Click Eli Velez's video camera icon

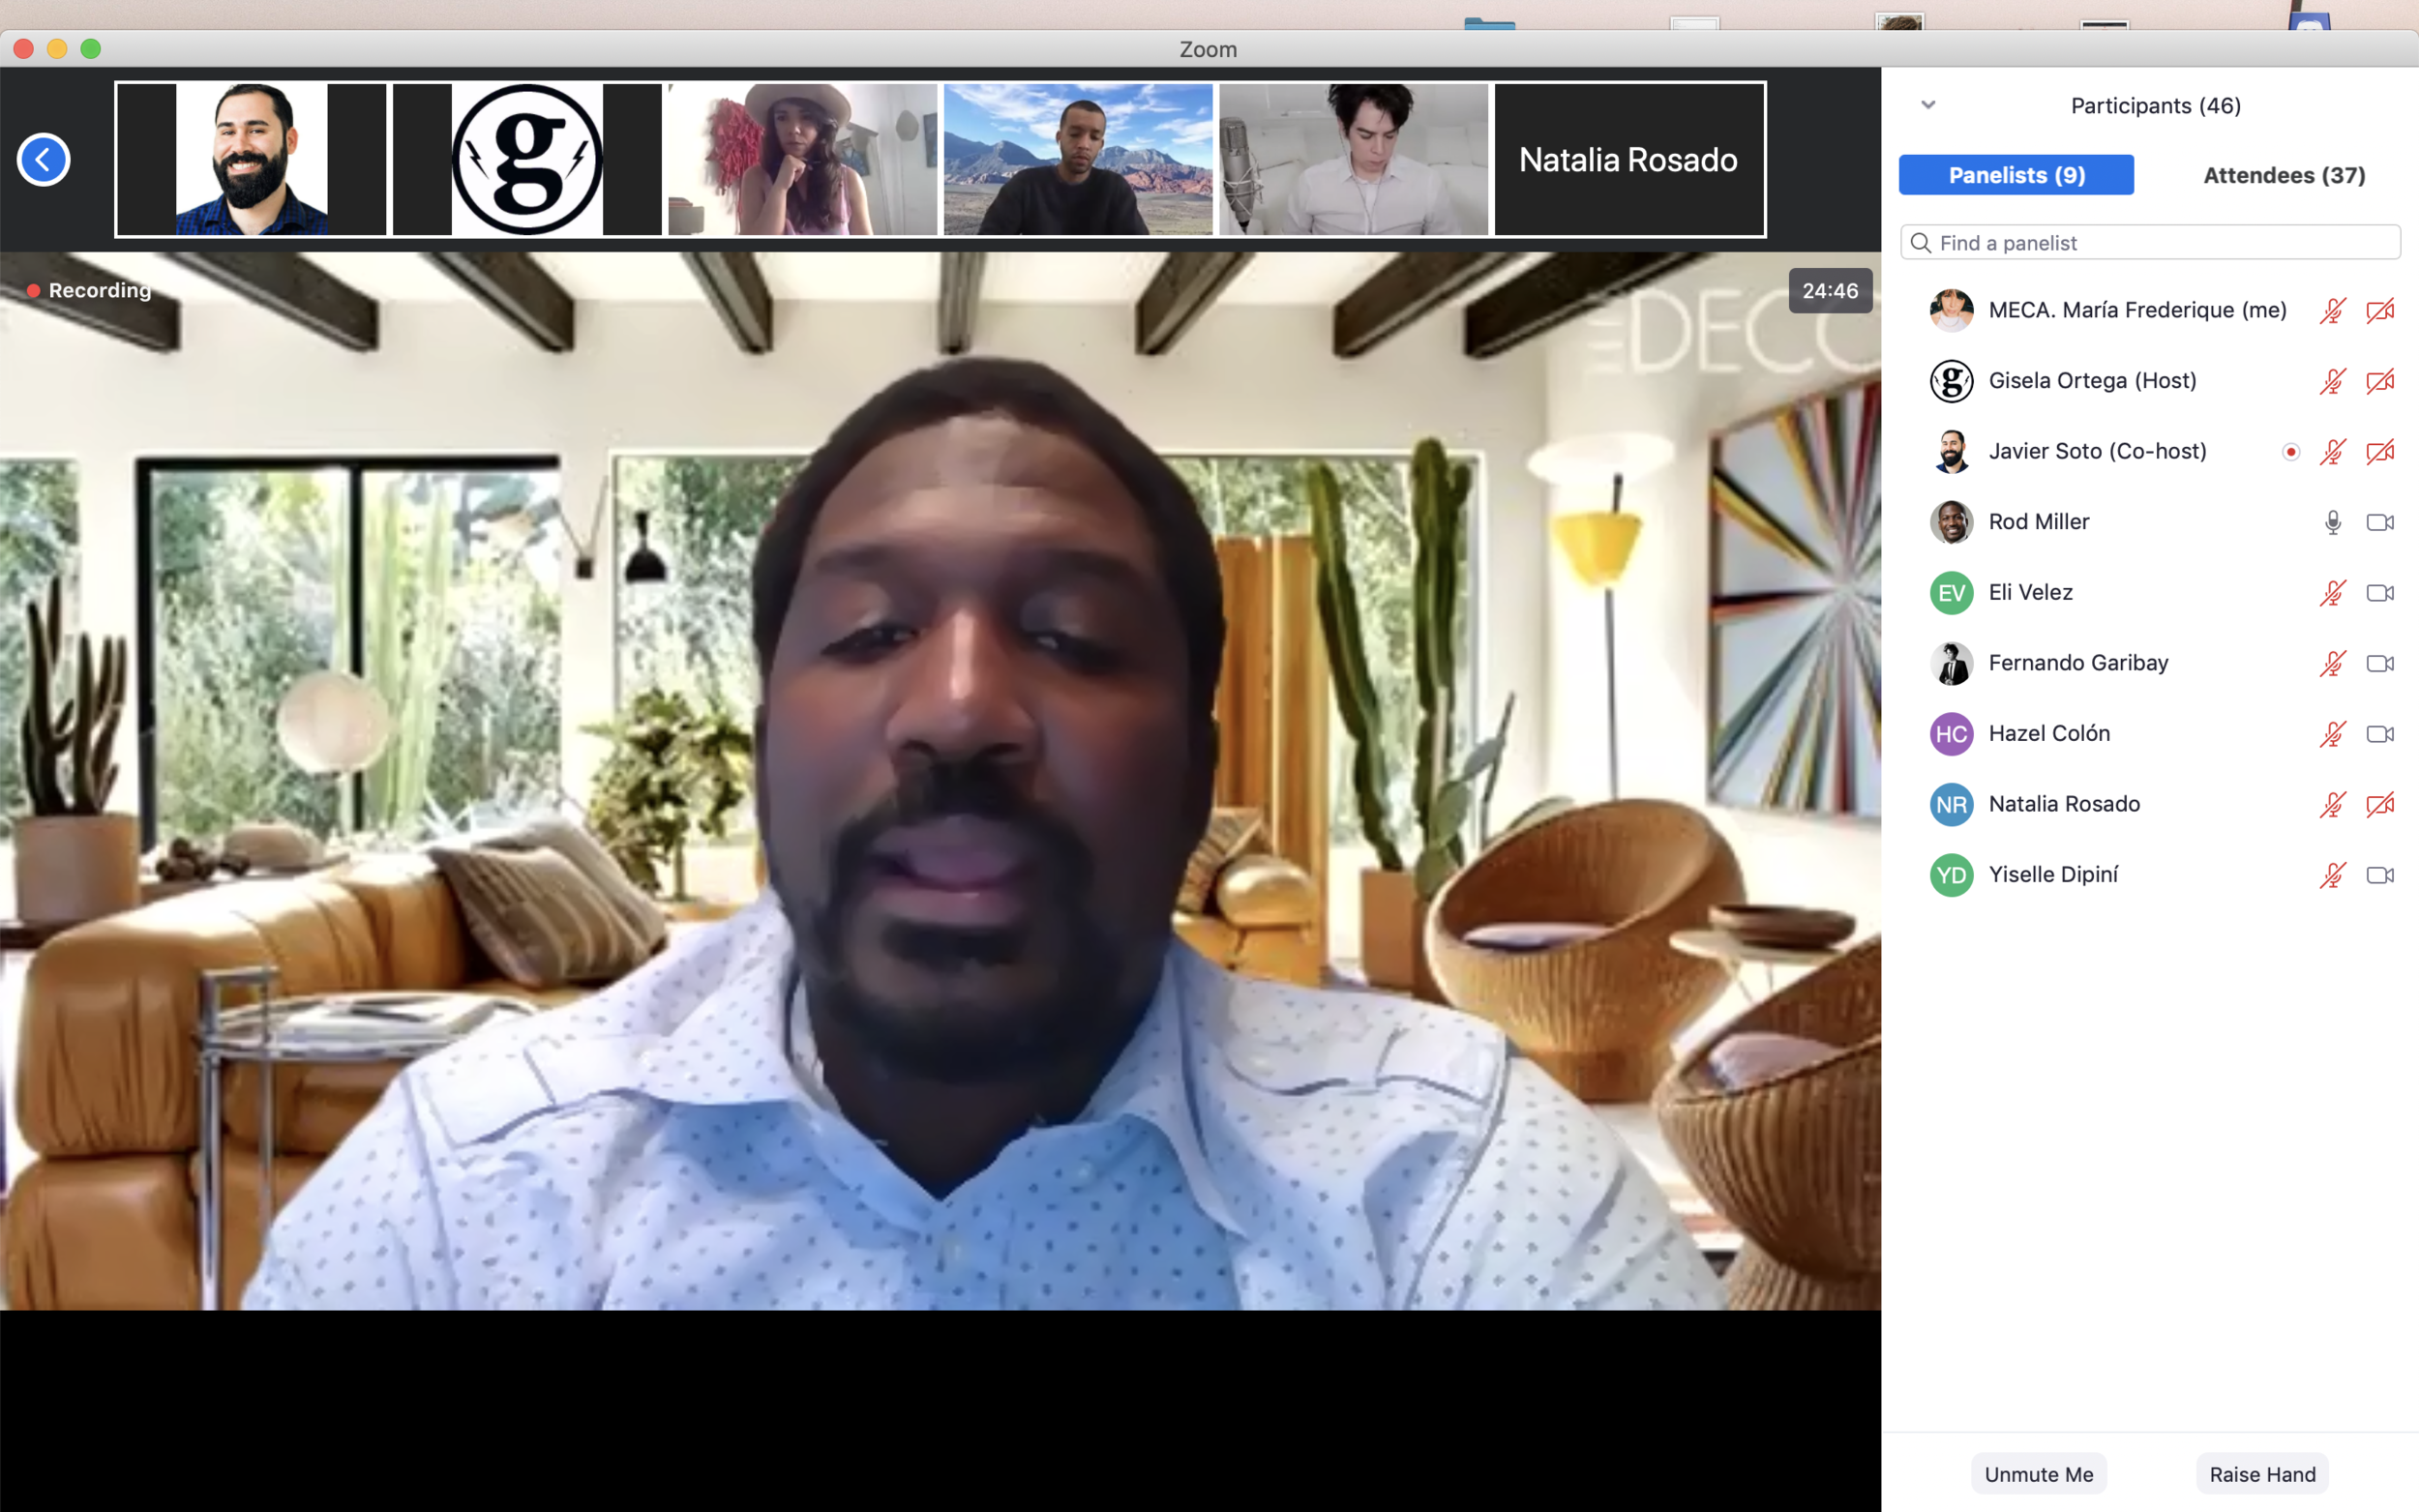point(2379,593)
